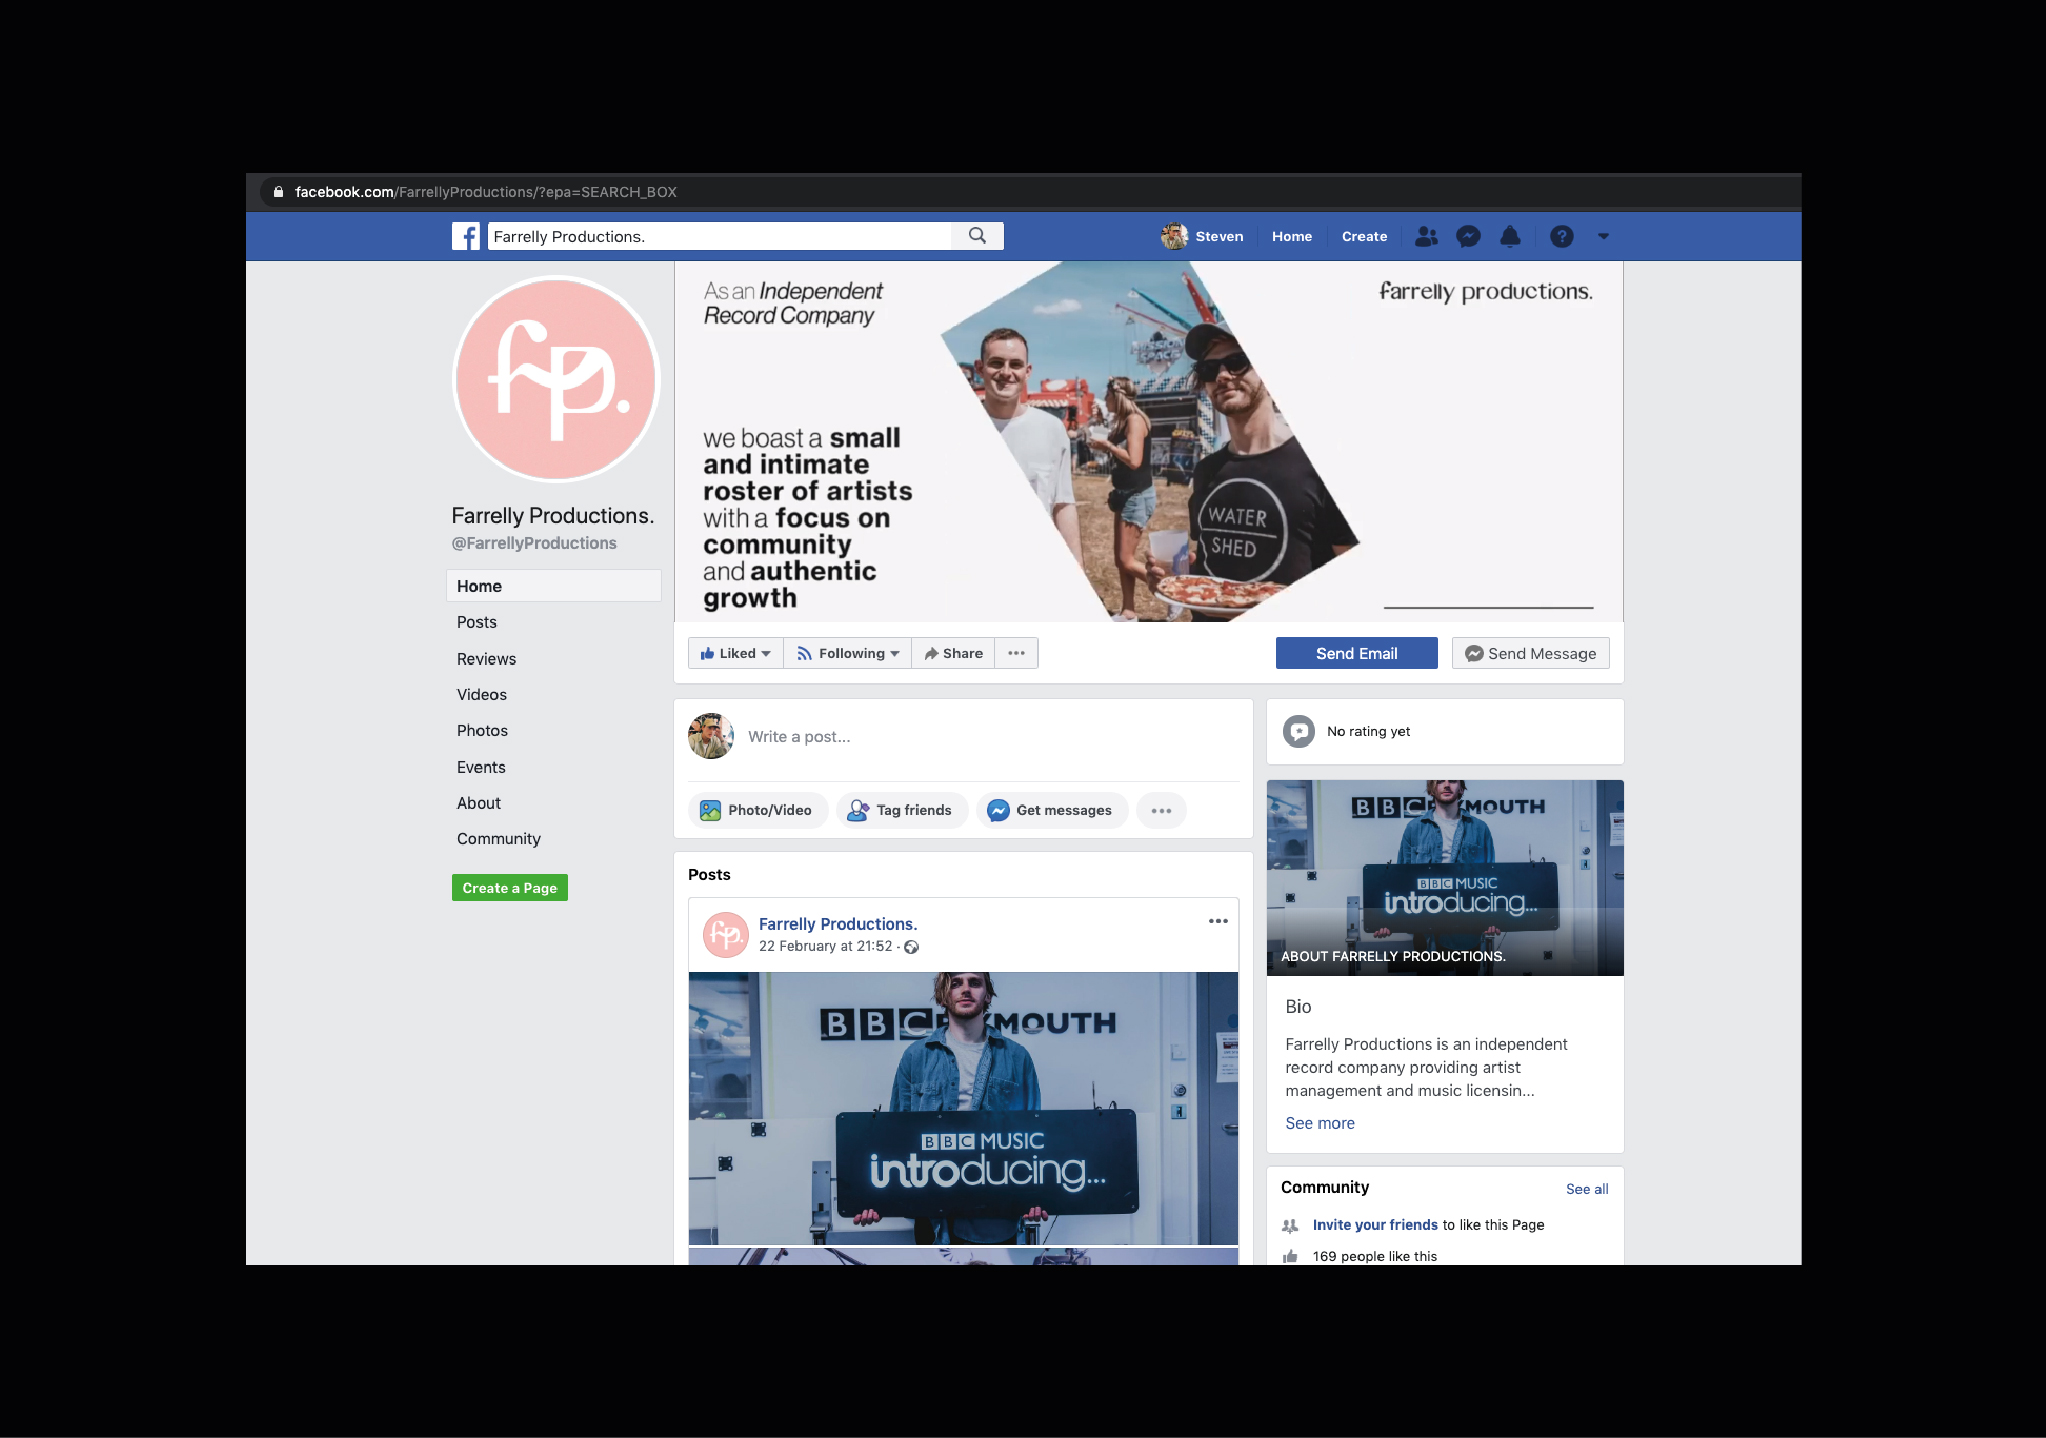
Task: Click the lock icon in address bar
Action: 278,192
